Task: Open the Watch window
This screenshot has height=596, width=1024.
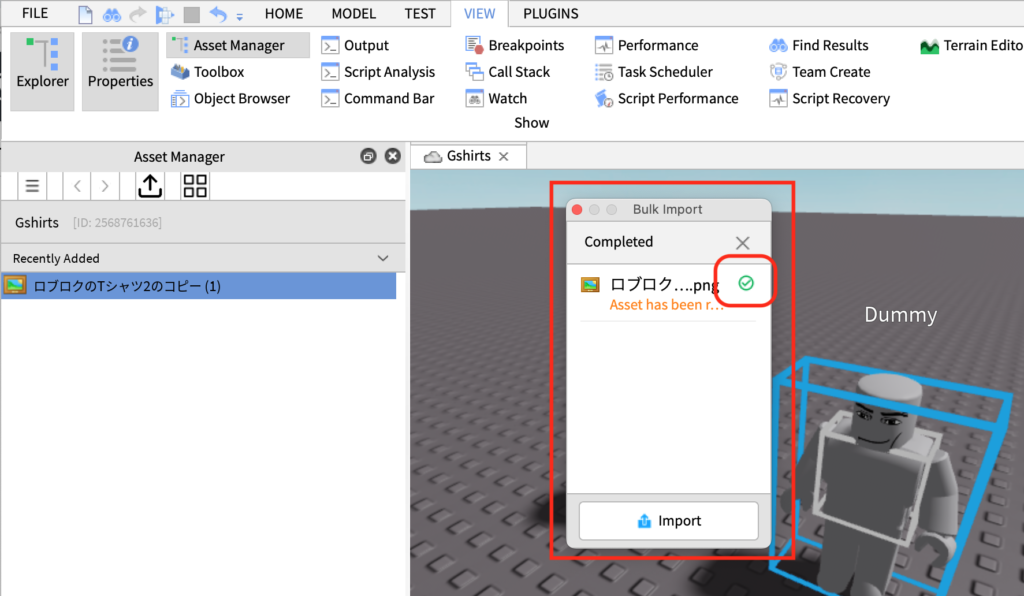Action: 496,99
